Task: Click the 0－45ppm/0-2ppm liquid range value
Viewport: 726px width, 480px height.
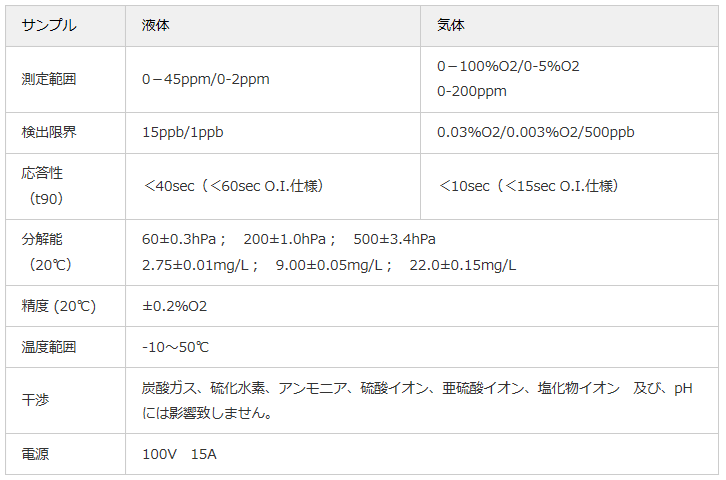Action: pyautogui.click(x=206, y=80)
